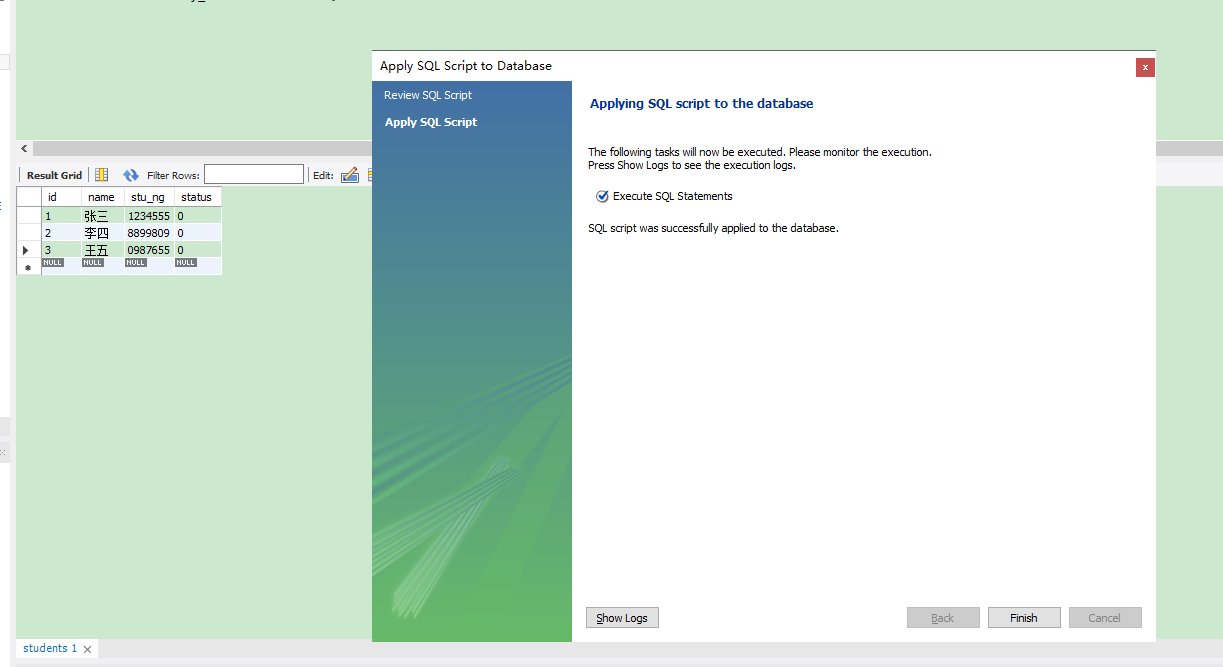This screenshot has height=667, width=1223.
Task: Click the NULL cell under the id column
Action: [61, 266]
